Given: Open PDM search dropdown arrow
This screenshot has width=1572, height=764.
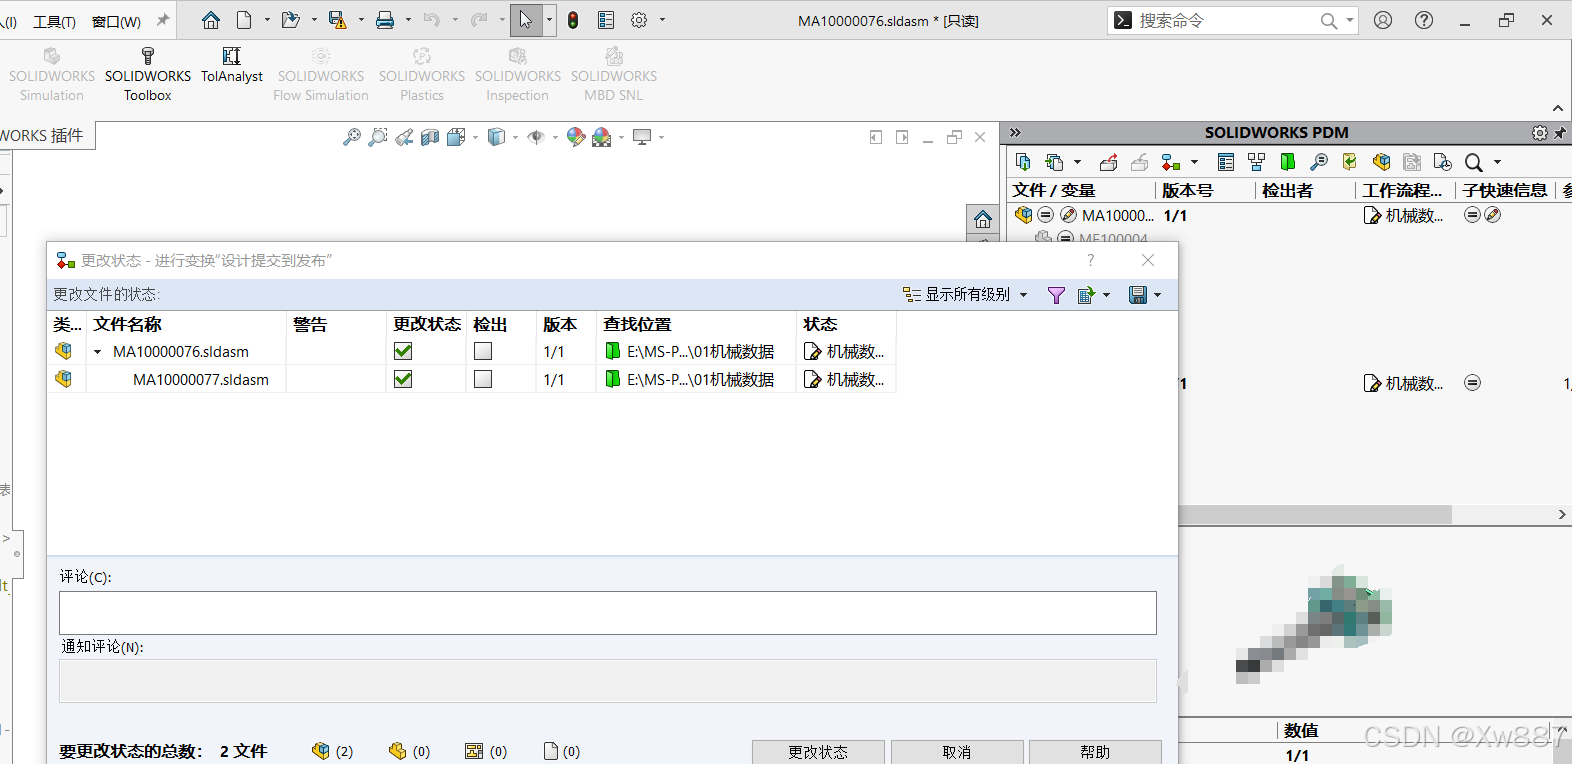Looking at the screenshot, I should 1497,162.
